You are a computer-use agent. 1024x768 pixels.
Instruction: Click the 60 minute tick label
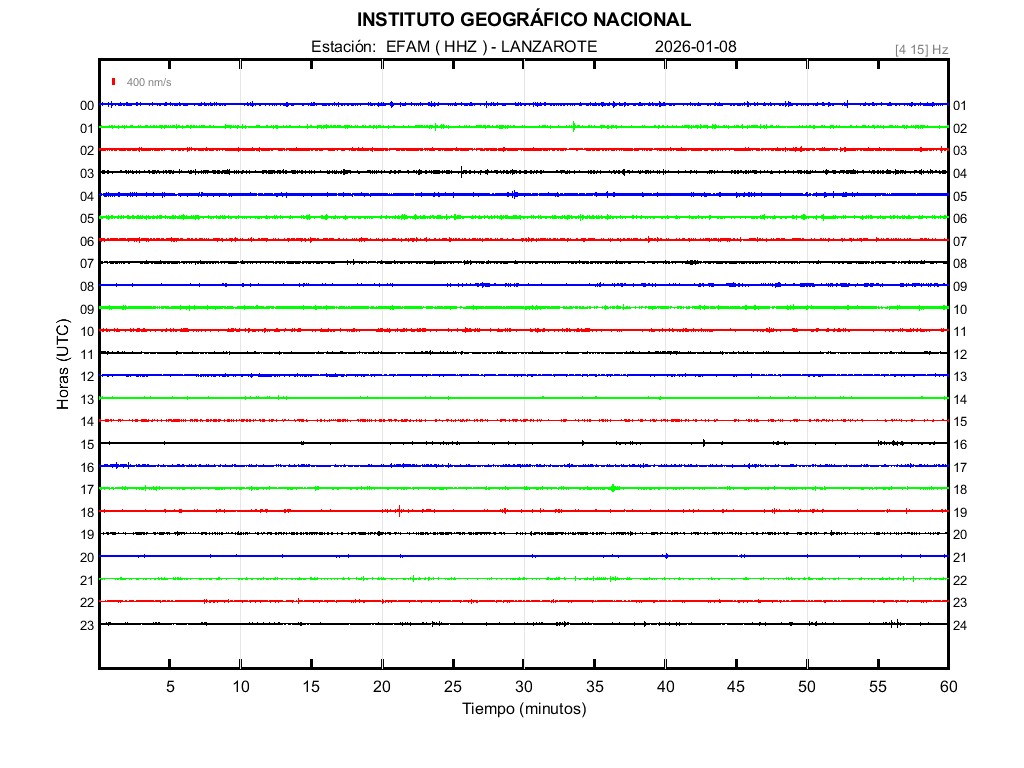coord(948,687)
